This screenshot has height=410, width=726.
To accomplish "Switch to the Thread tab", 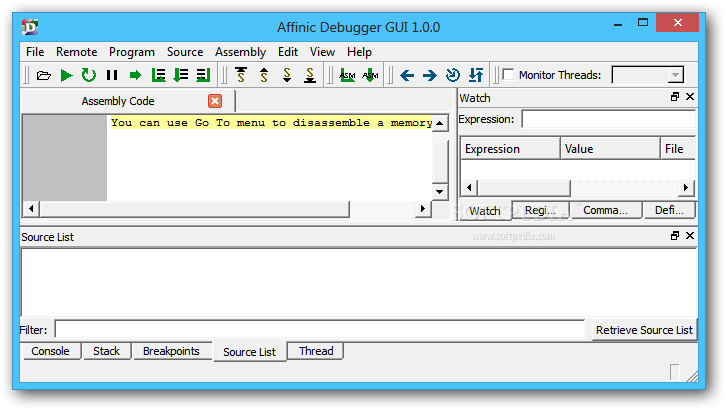I will 316,351.
